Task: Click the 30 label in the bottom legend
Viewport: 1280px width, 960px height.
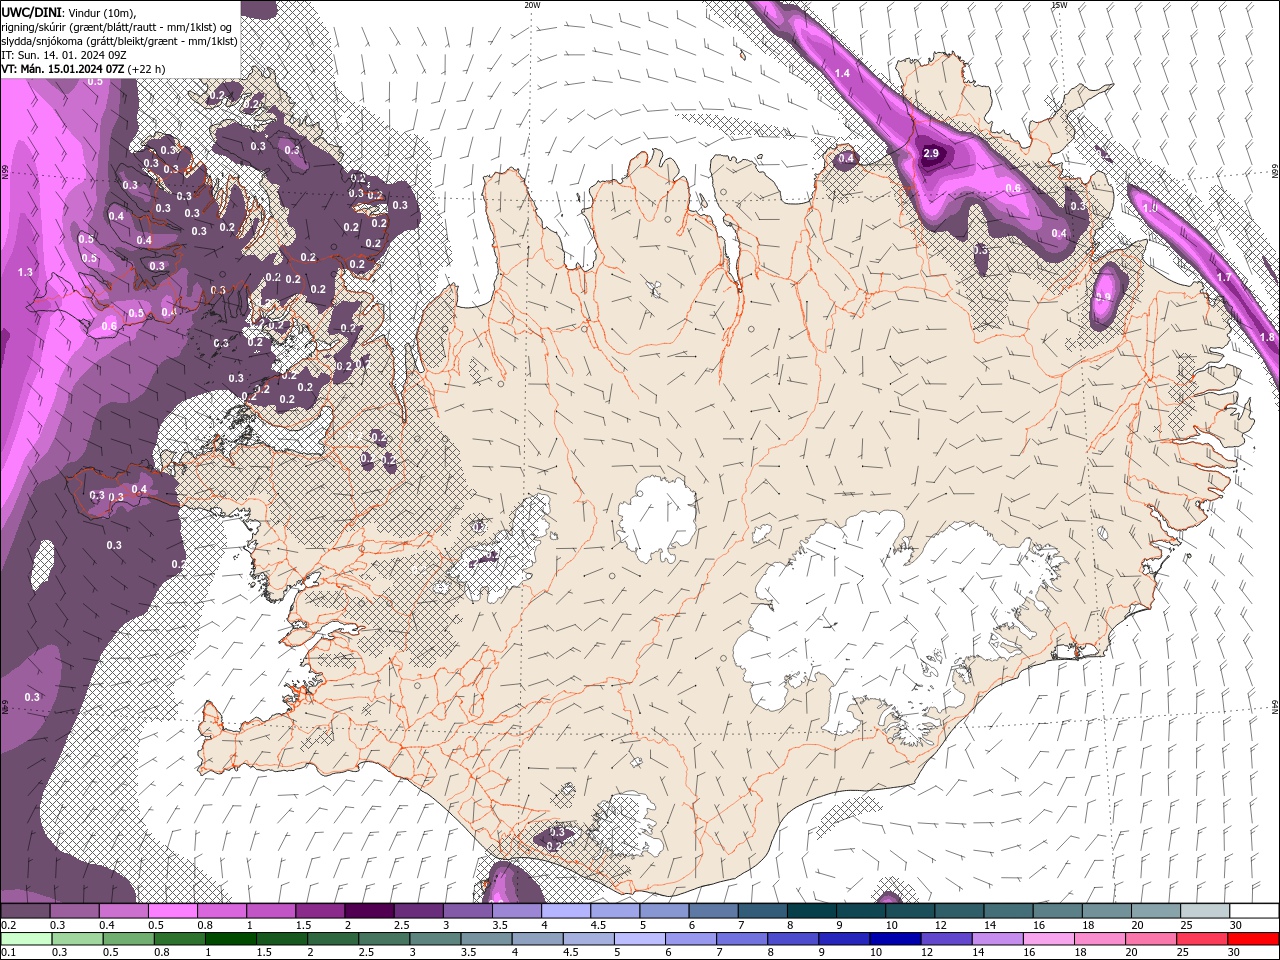Action: pos(1234,953)
